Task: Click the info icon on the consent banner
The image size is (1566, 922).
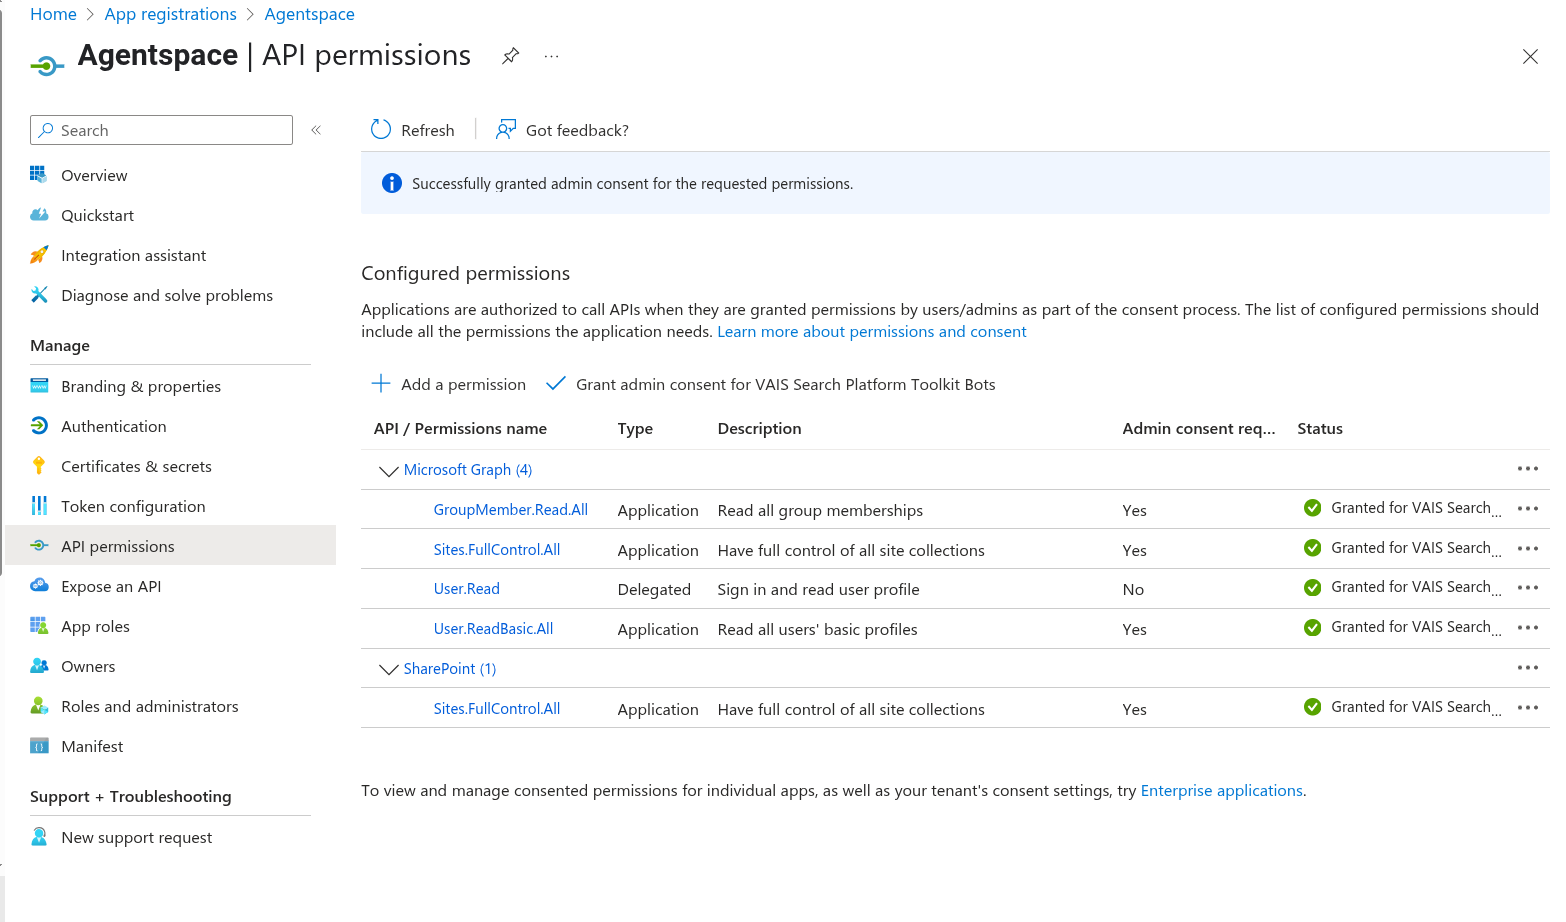Action: (391, 183)
